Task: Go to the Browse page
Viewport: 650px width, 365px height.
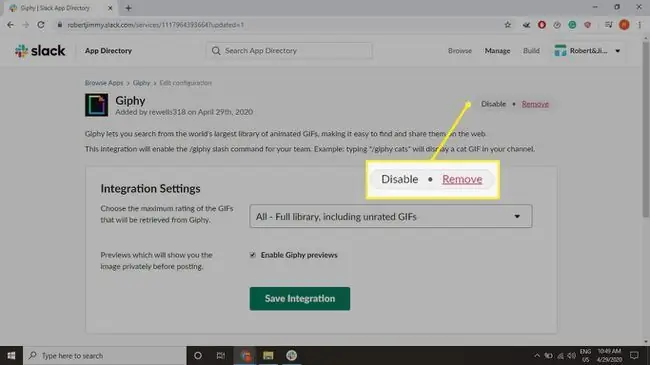Action: click(460, 51)
